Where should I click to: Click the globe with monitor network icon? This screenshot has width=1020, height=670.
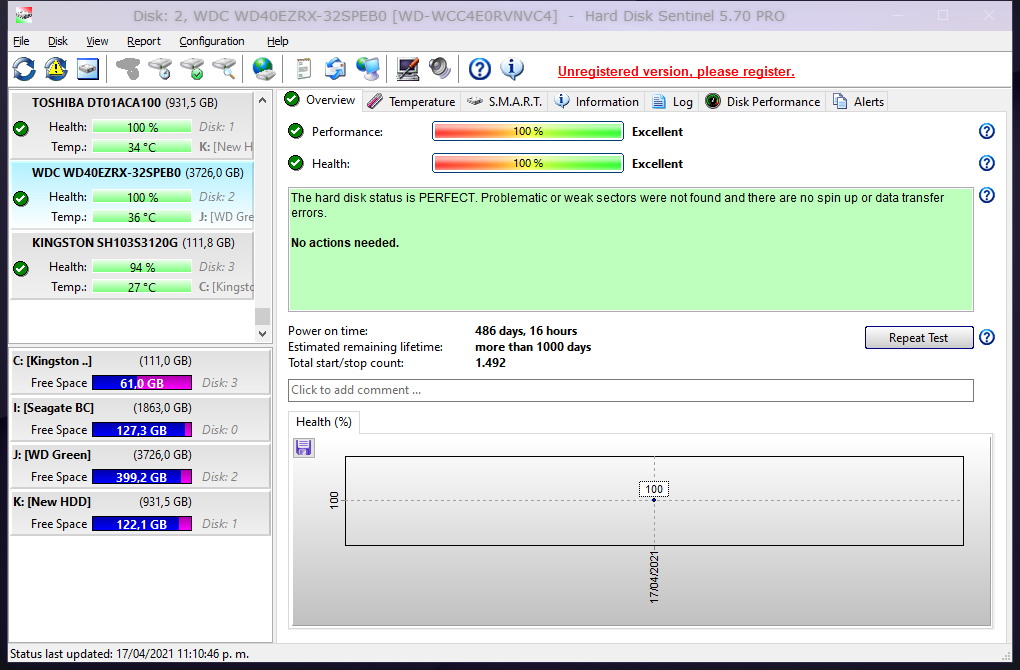368,69
